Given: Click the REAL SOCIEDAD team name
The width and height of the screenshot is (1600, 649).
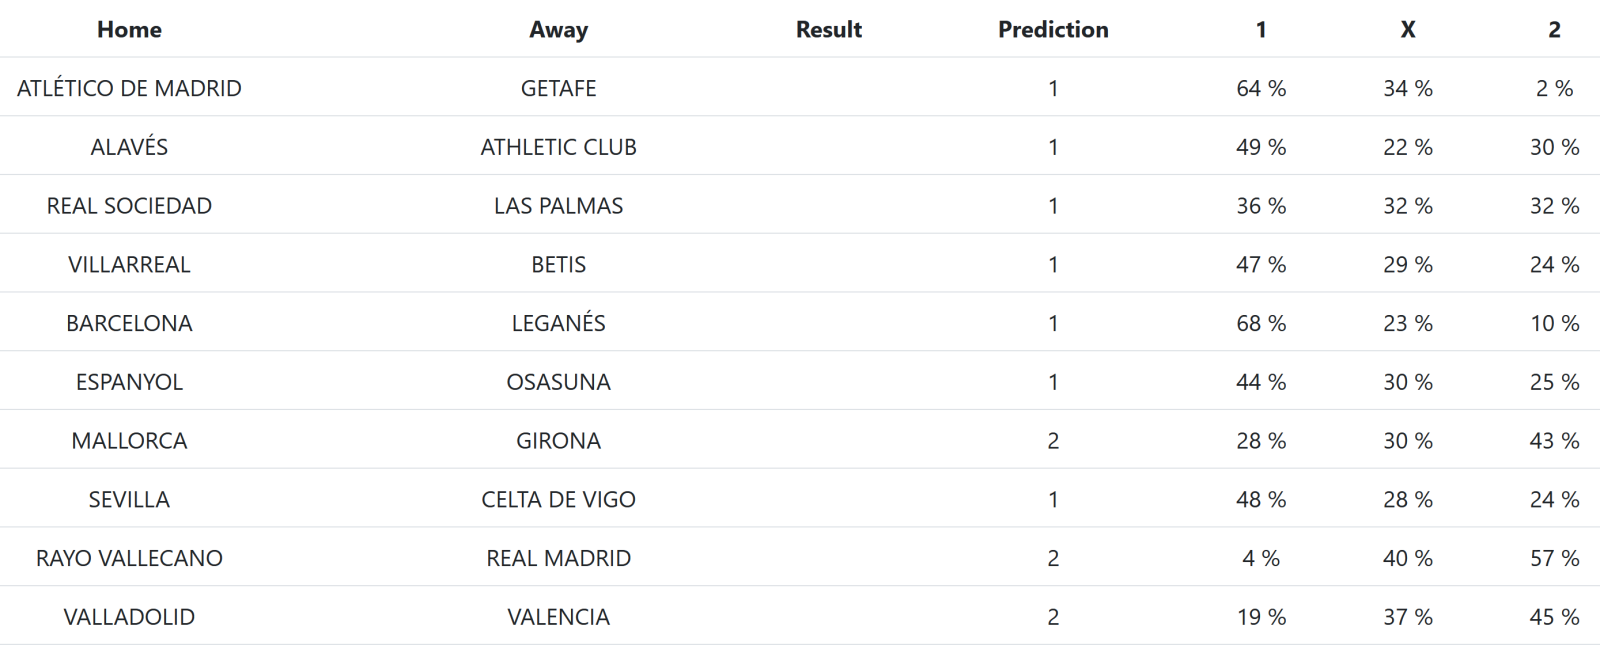Looking at the screenshot, I should tap(129, 206).
